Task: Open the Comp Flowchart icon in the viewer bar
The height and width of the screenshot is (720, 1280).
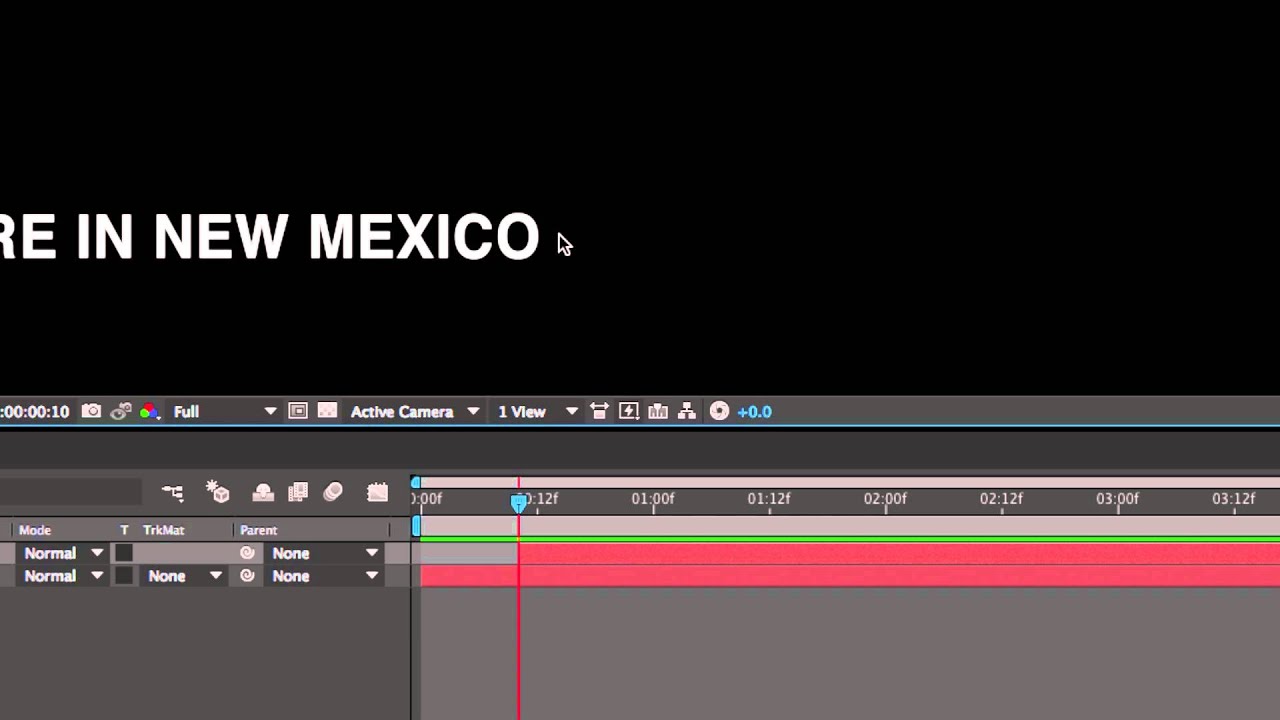Action: 687,411
